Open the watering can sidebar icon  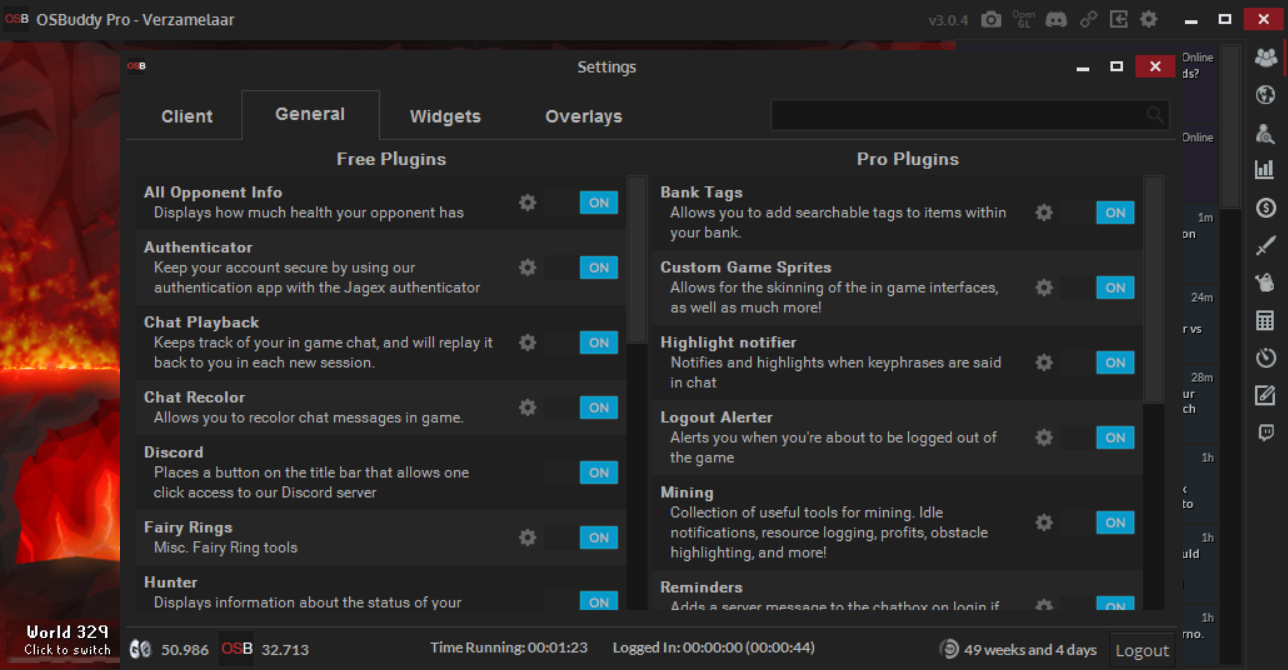click(x=1265, y=283)
